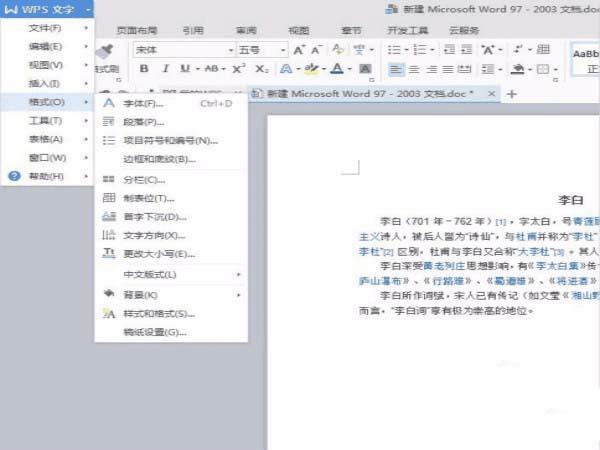Click the phonetic guide icon
This screenshot has width=600, height=450.
tap(359, 49)
